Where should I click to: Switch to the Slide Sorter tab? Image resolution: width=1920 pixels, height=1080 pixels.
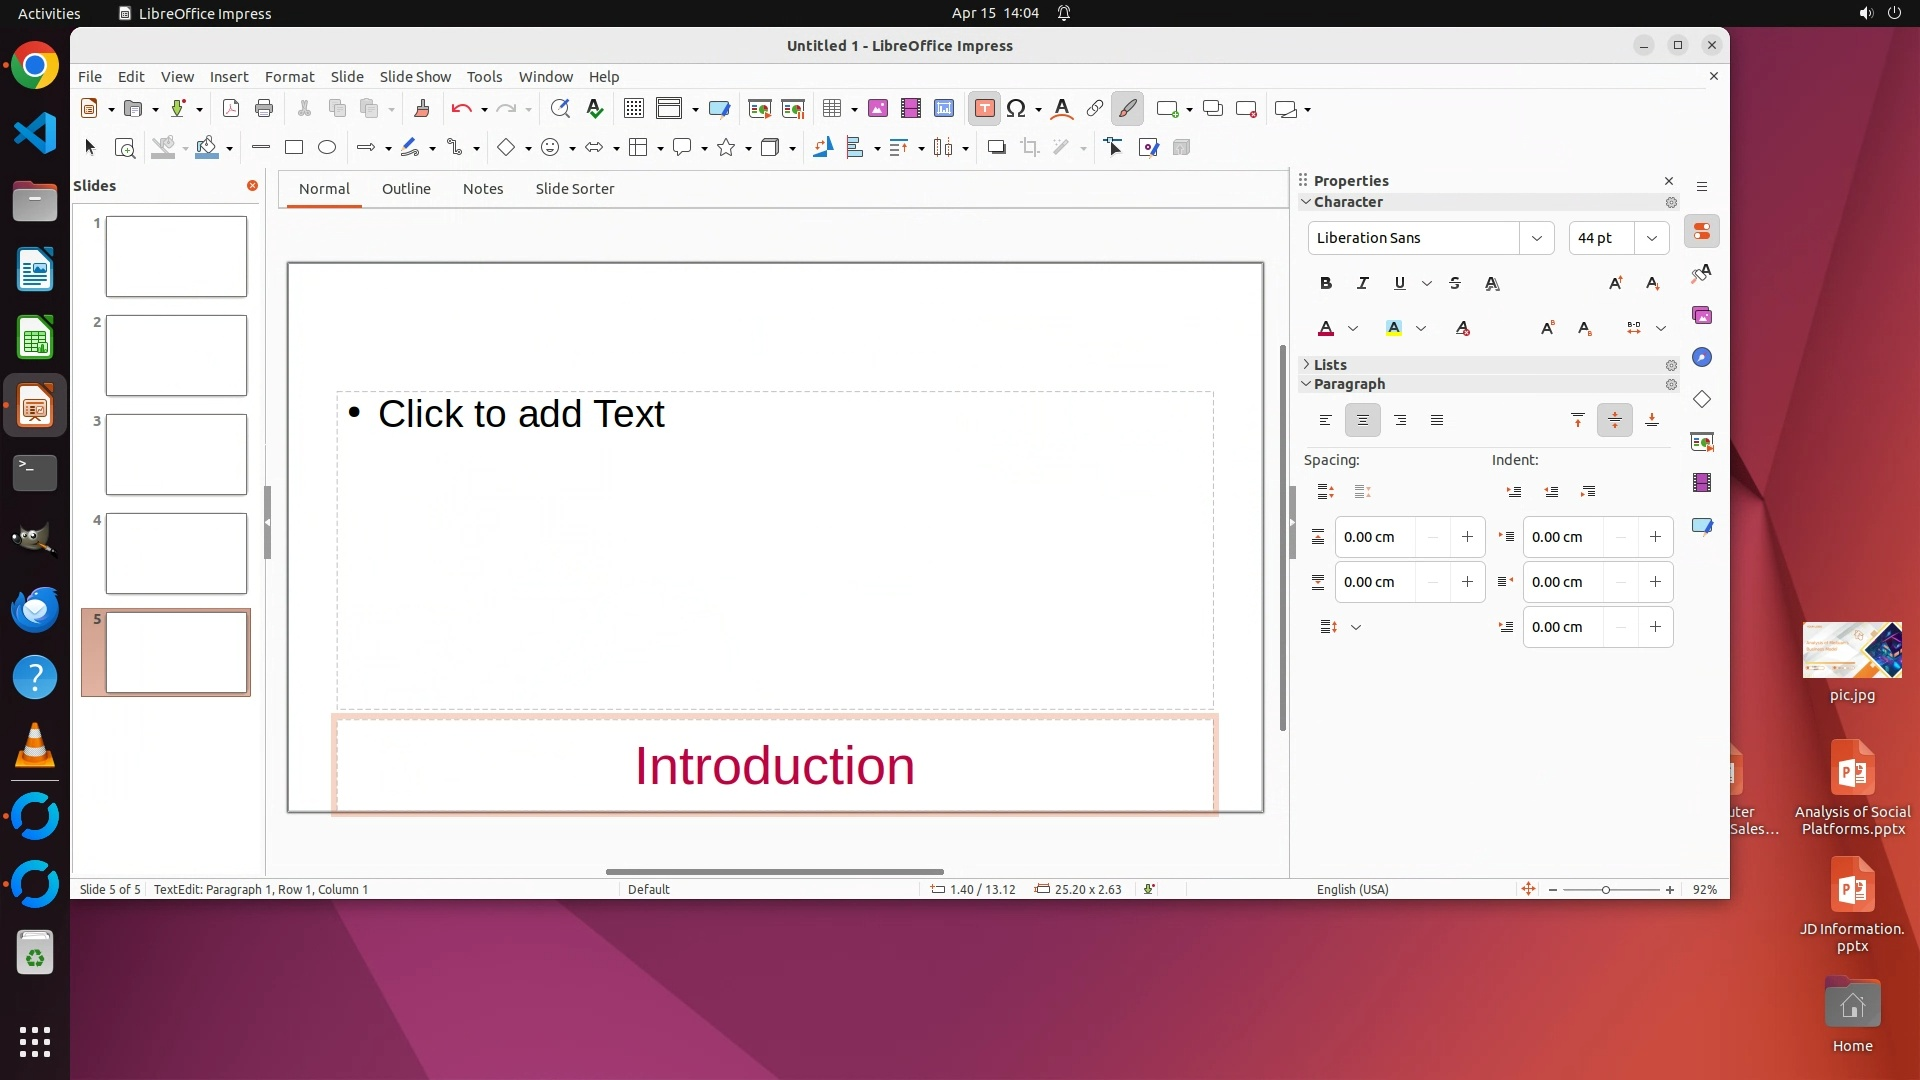click(x=574, y=189)
